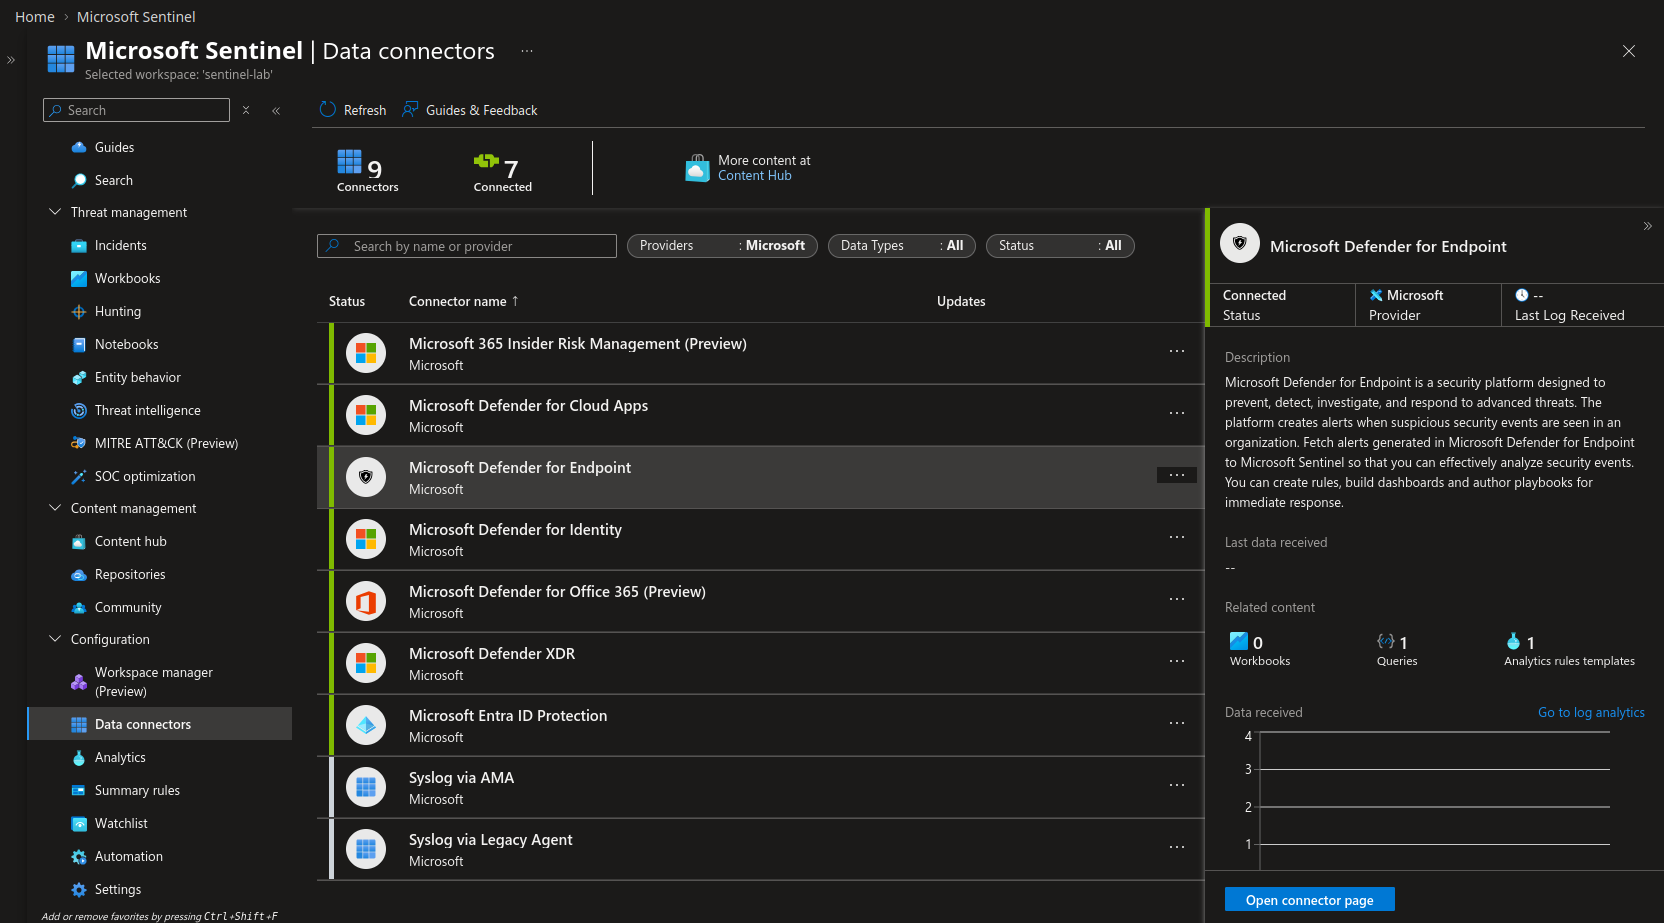The height and width of the screenshot is (923, 1664).
Task: Follow the Go to log analytics link
Action: tap(1590, 712)
